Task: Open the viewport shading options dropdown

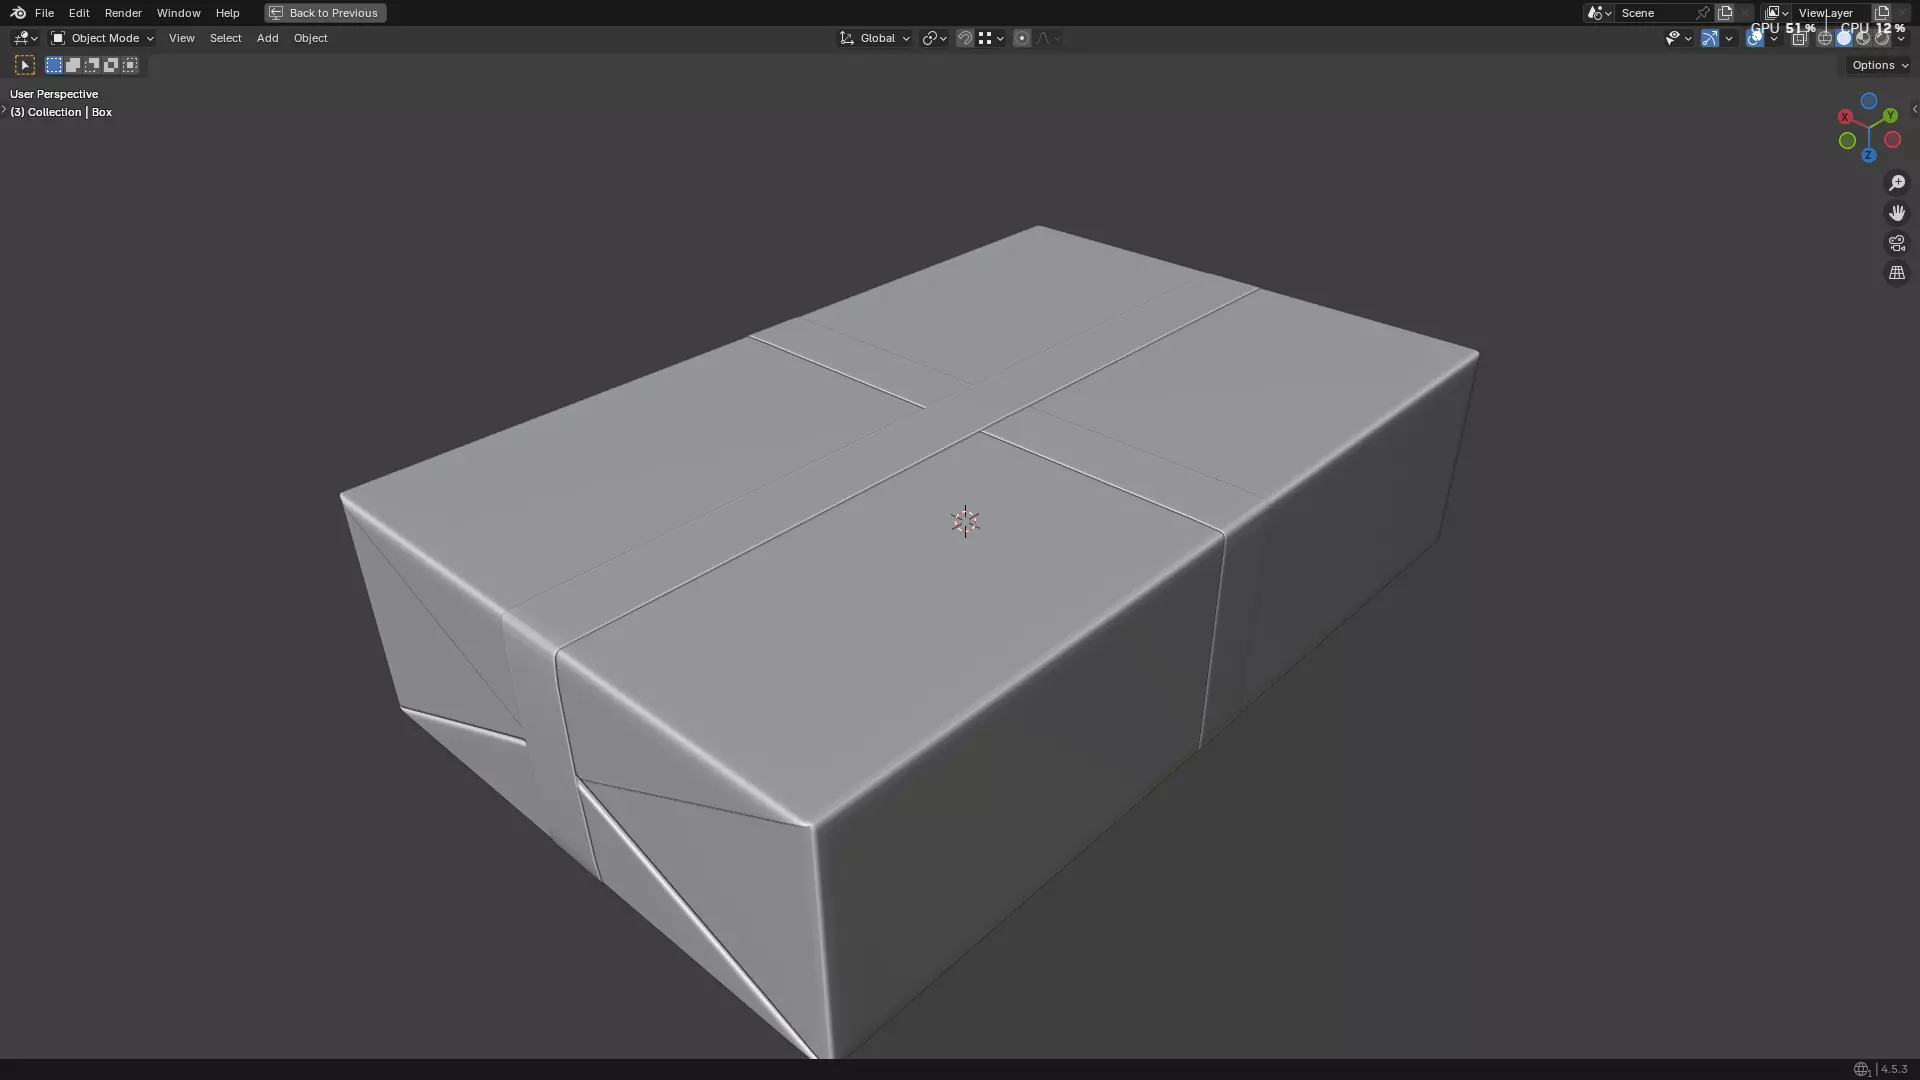Action: tap(1901, 38)
